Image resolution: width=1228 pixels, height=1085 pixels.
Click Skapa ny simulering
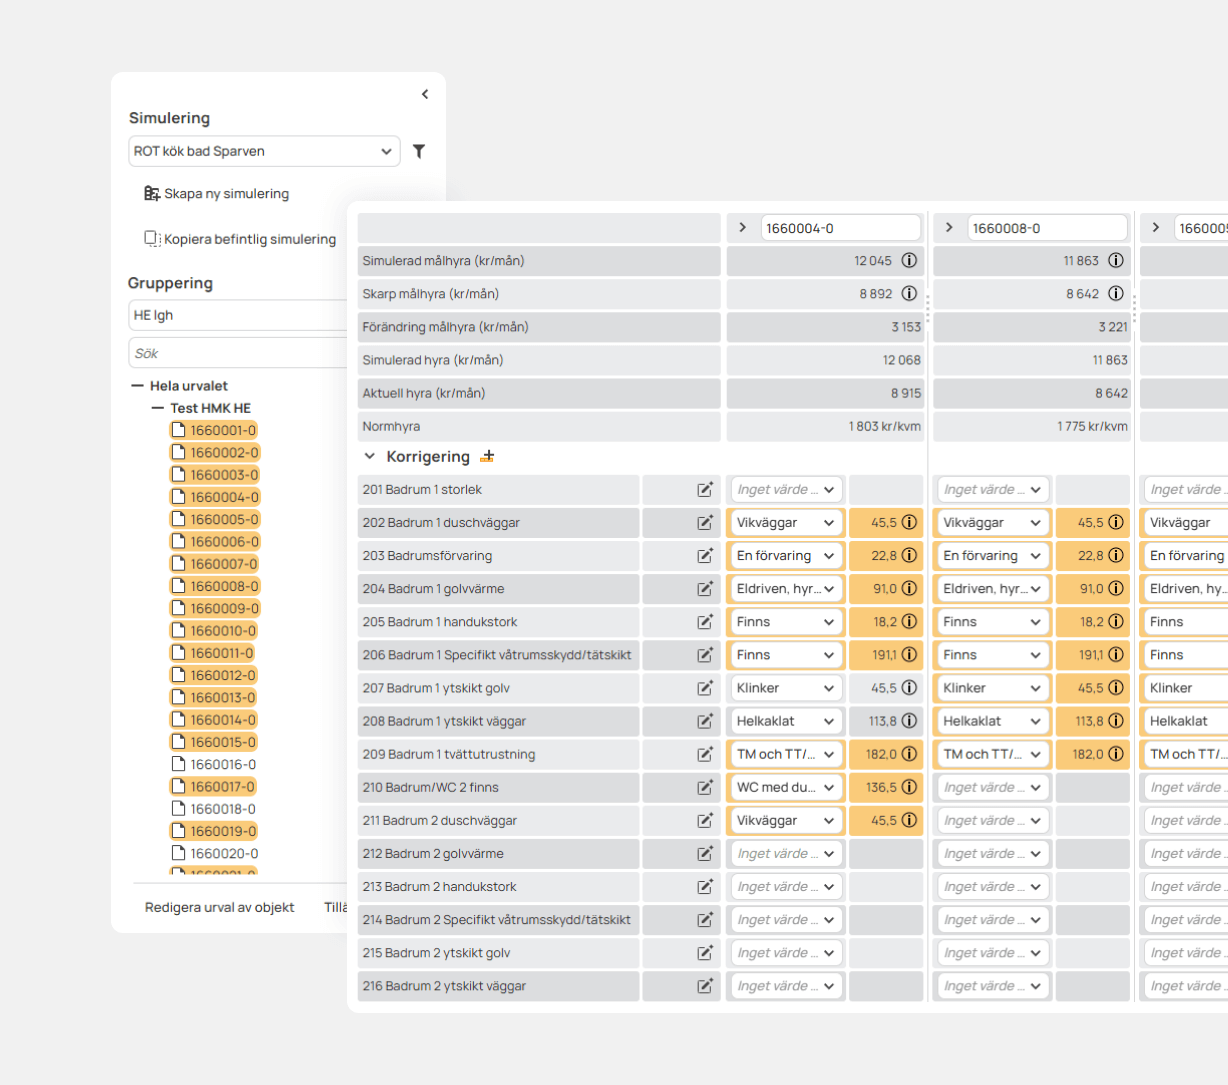pyautogui.click(x=217, y=194)
